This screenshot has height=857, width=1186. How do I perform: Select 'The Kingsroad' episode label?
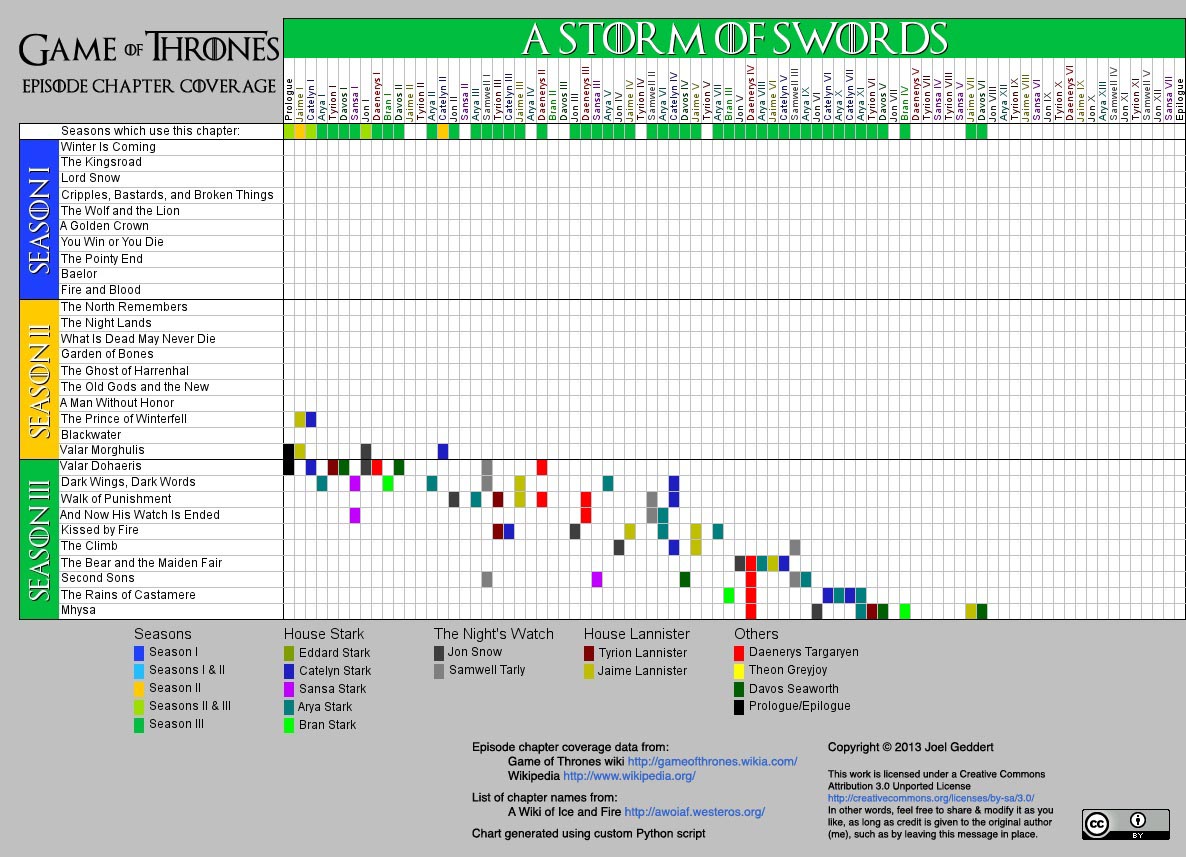pos(101,162)
